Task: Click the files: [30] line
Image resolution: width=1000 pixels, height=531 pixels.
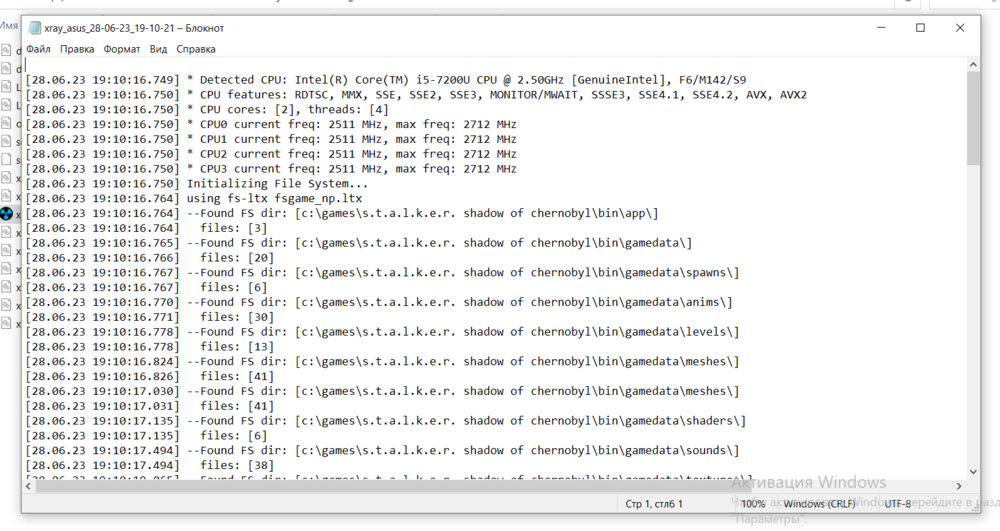Action: tap(150, 317)
